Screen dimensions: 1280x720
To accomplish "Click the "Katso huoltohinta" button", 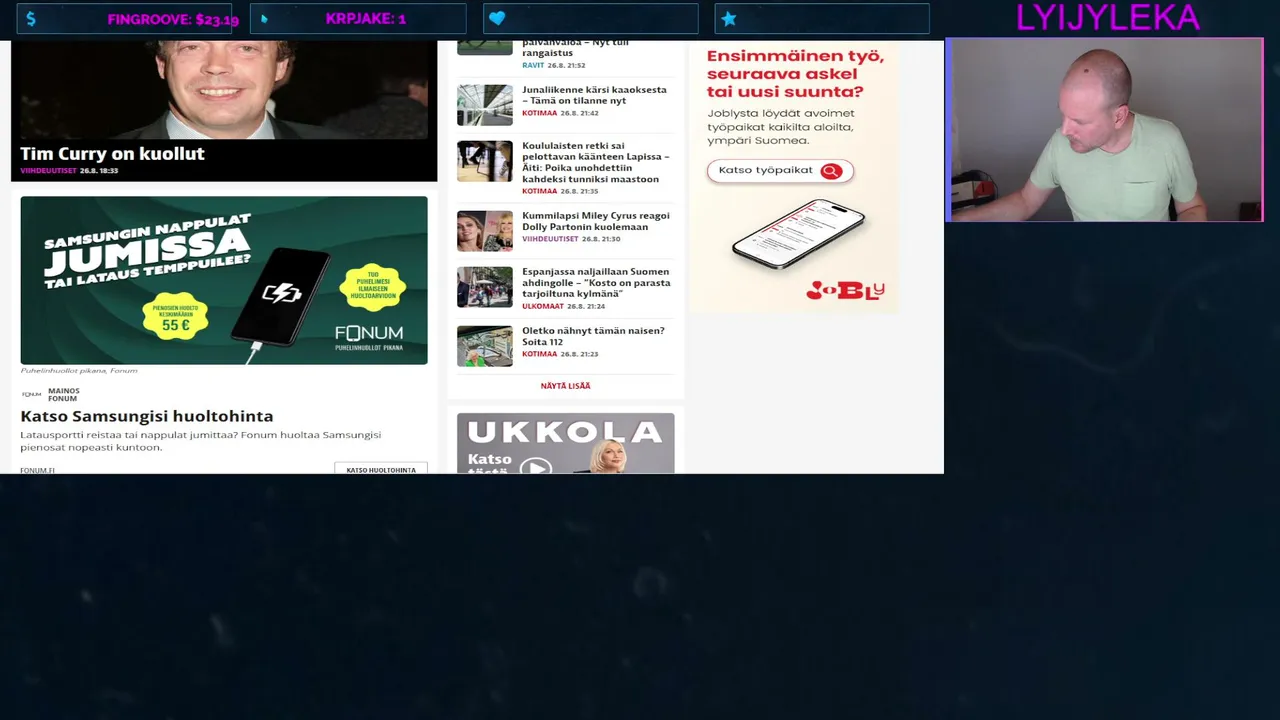I will [381, 469].
